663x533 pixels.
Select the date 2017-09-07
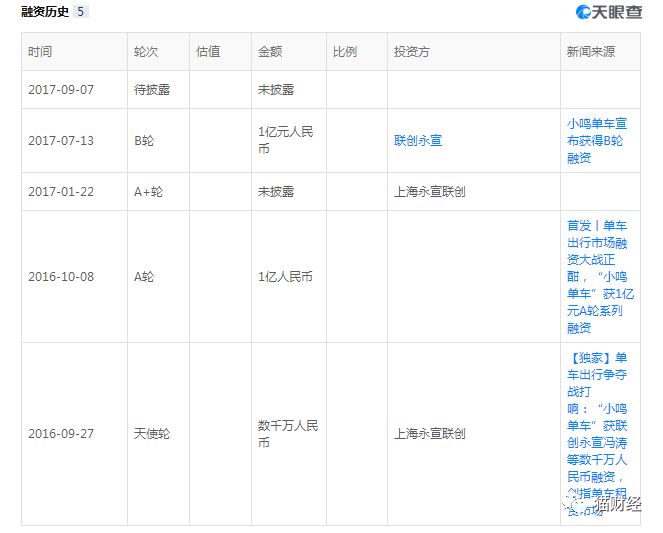click(61, 90)
